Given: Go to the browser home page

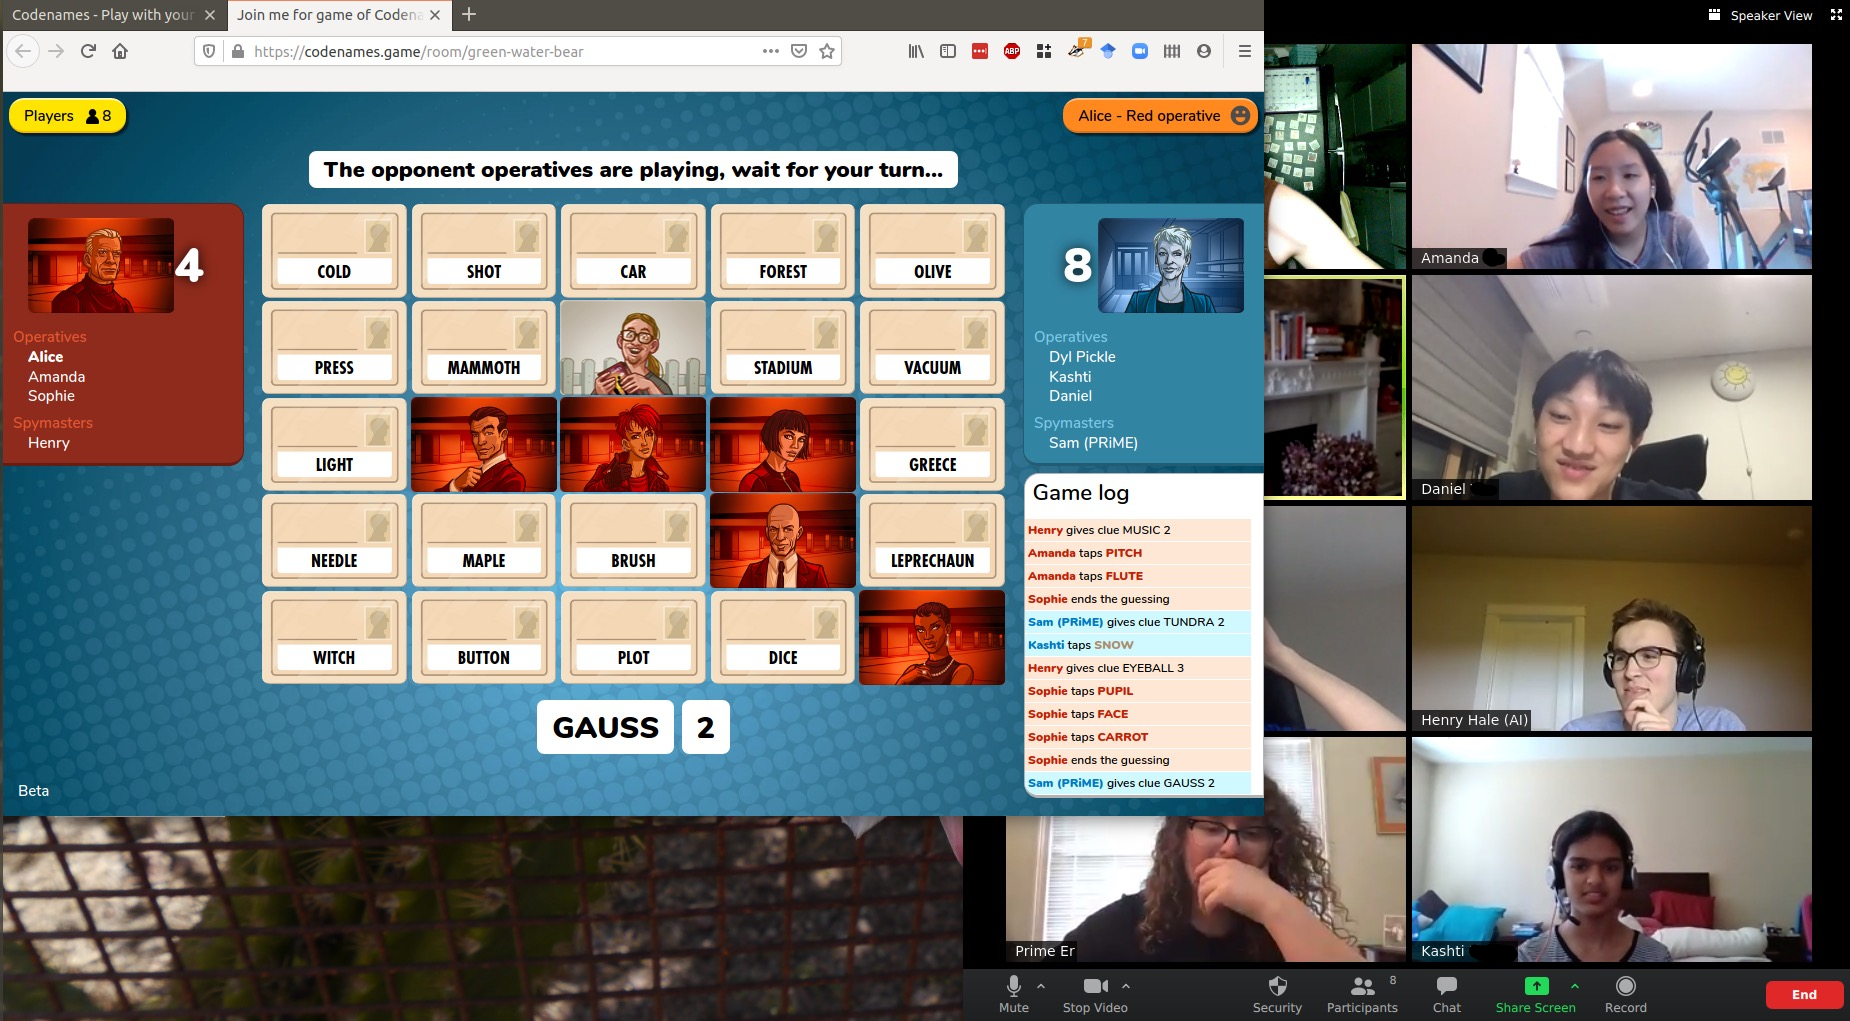Looking at the screenshot, I should tap(120, 51).
